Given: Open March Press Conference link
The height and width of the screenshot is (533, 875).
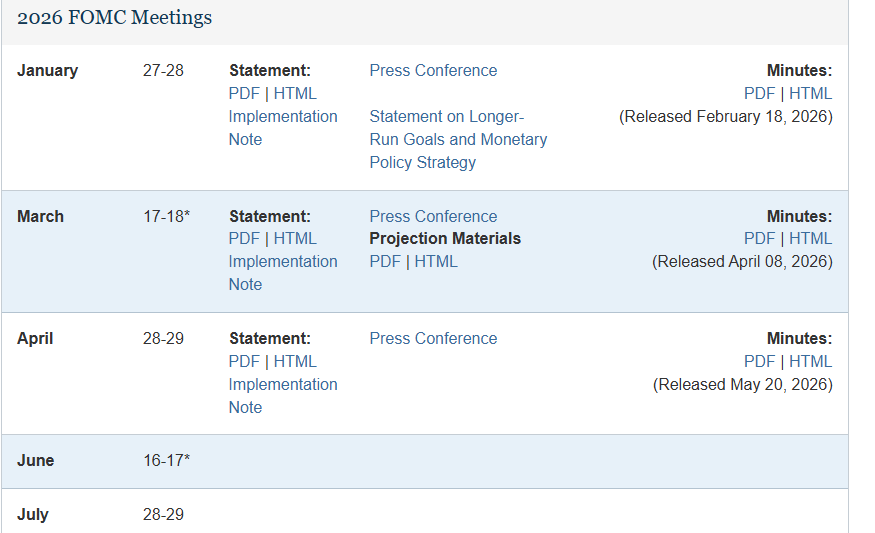Looking at the screenshot, I should click(433, 216).
